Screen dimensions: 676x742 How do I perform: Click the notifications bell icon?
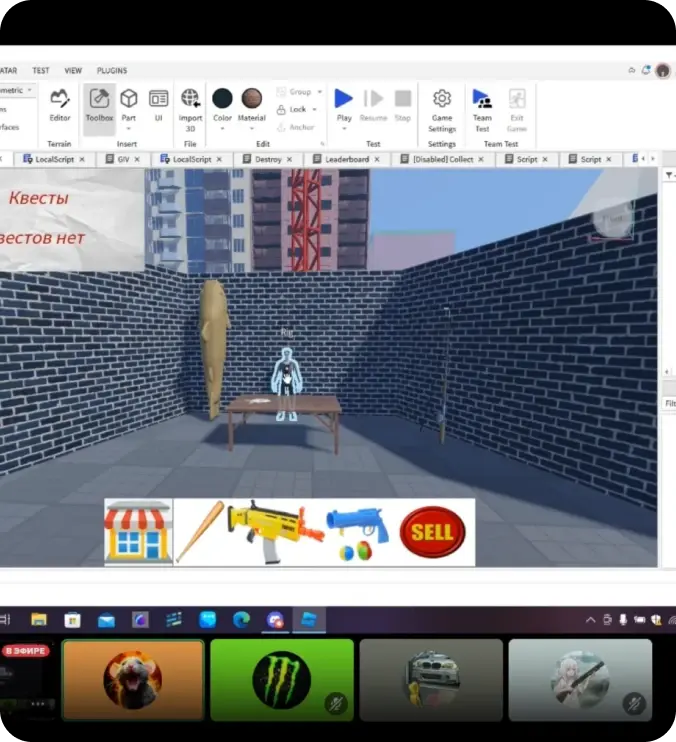click(x=646, y=70)
